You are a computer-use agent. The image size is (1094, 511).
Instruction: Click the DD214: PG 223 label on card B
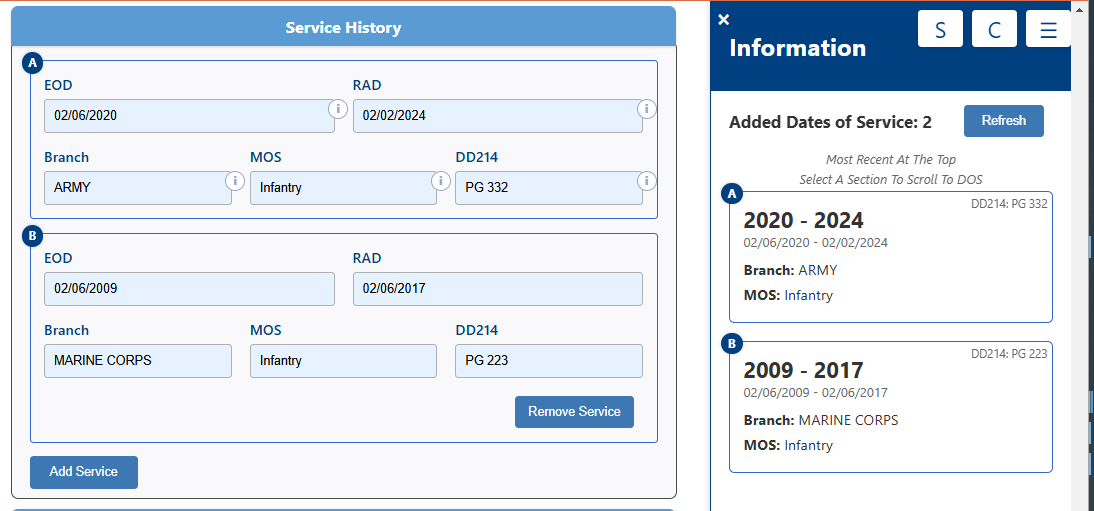tap(1009, 354)
